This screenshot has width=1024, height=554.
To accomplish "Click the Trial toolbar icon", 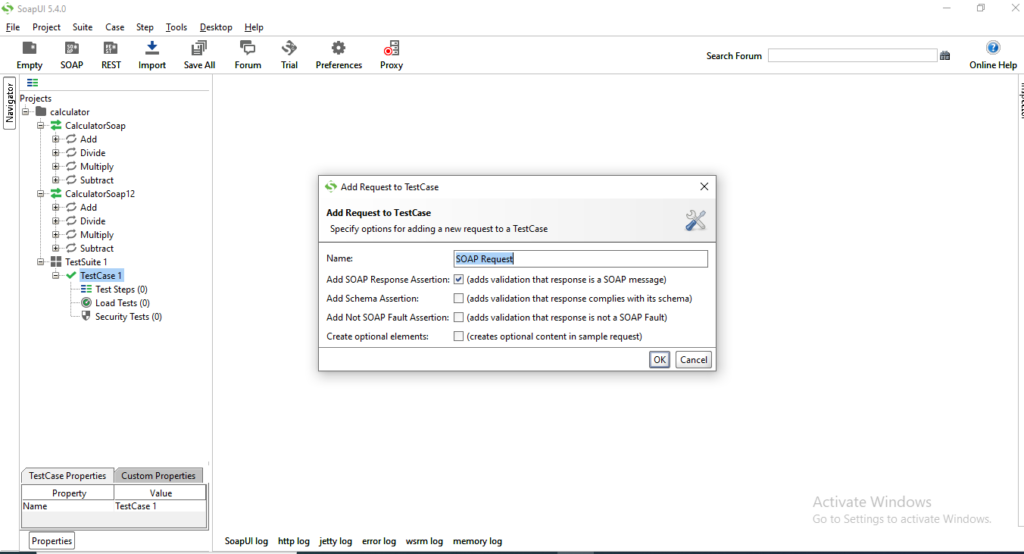I will click(289, 48).
